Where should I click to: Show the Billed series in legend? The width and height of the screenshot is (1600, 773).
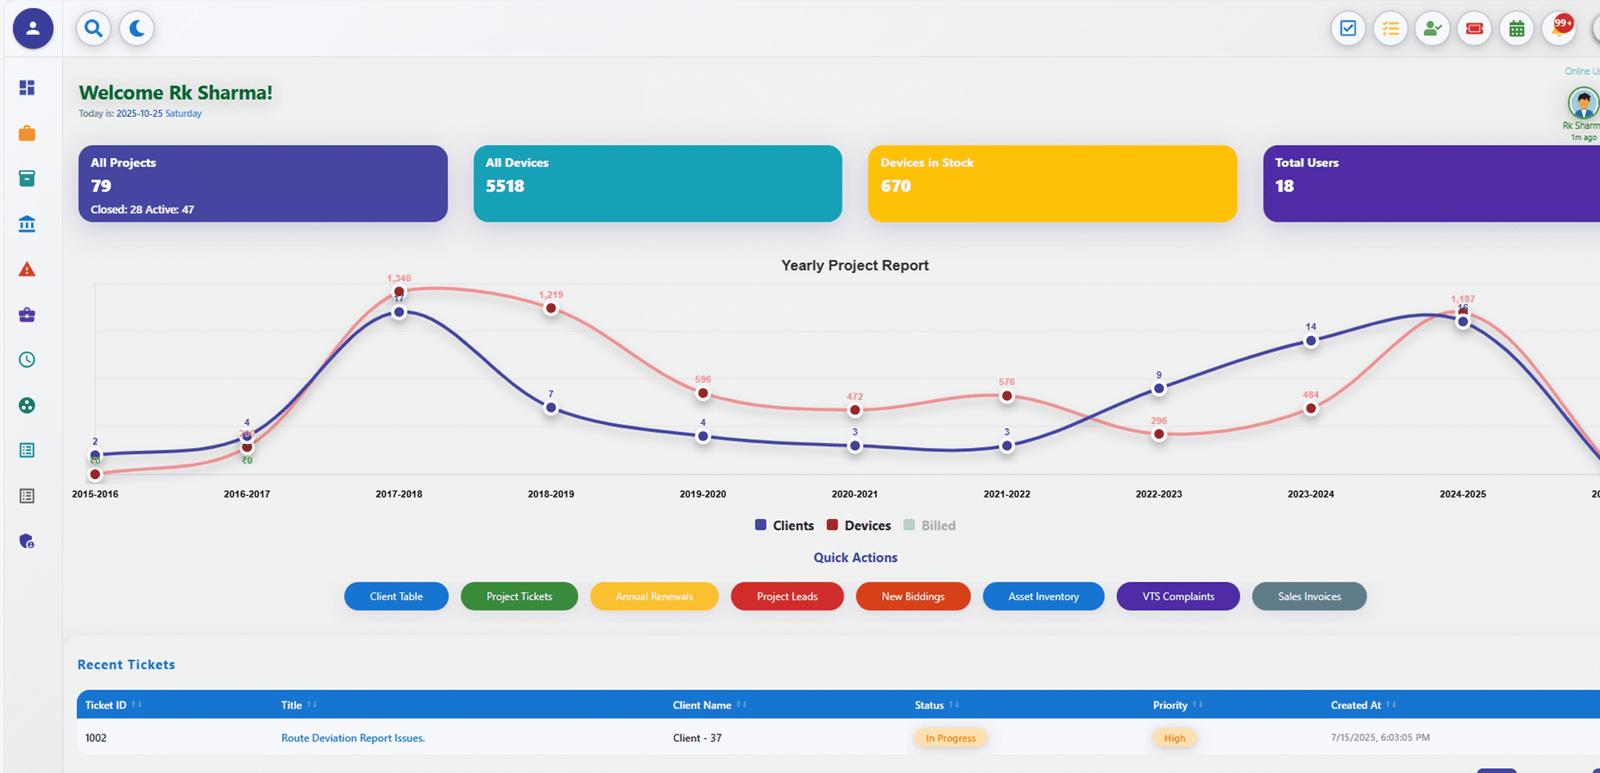[929, 525]
